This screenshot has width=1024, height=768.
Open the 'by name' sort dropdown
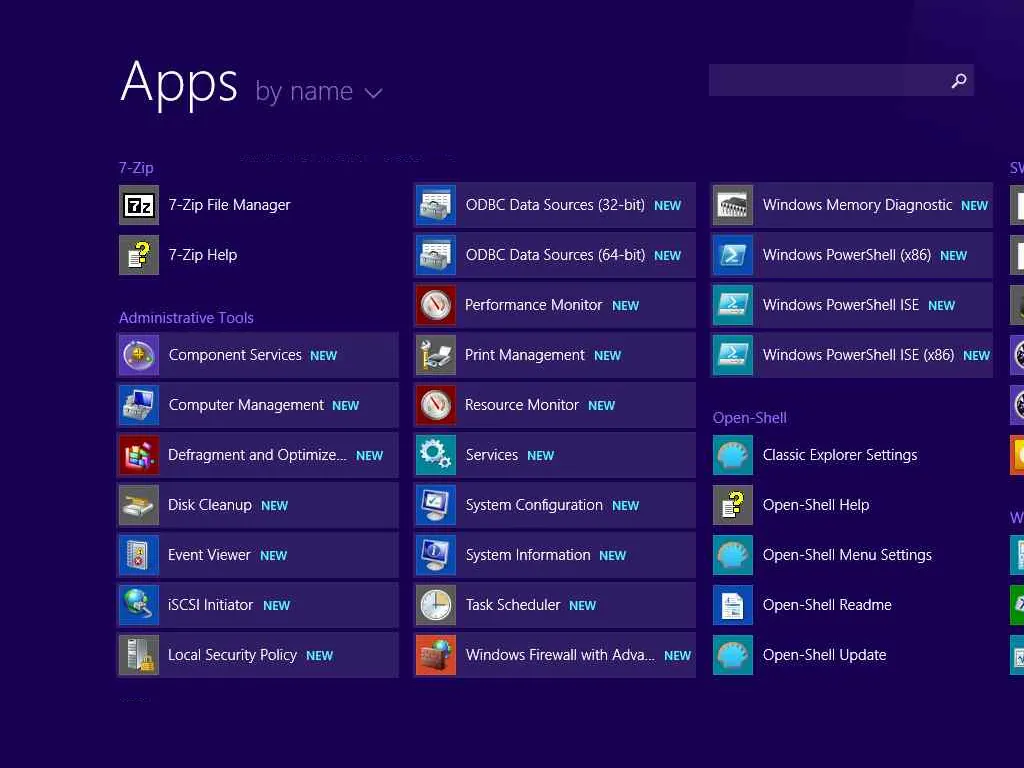[319, 91]
